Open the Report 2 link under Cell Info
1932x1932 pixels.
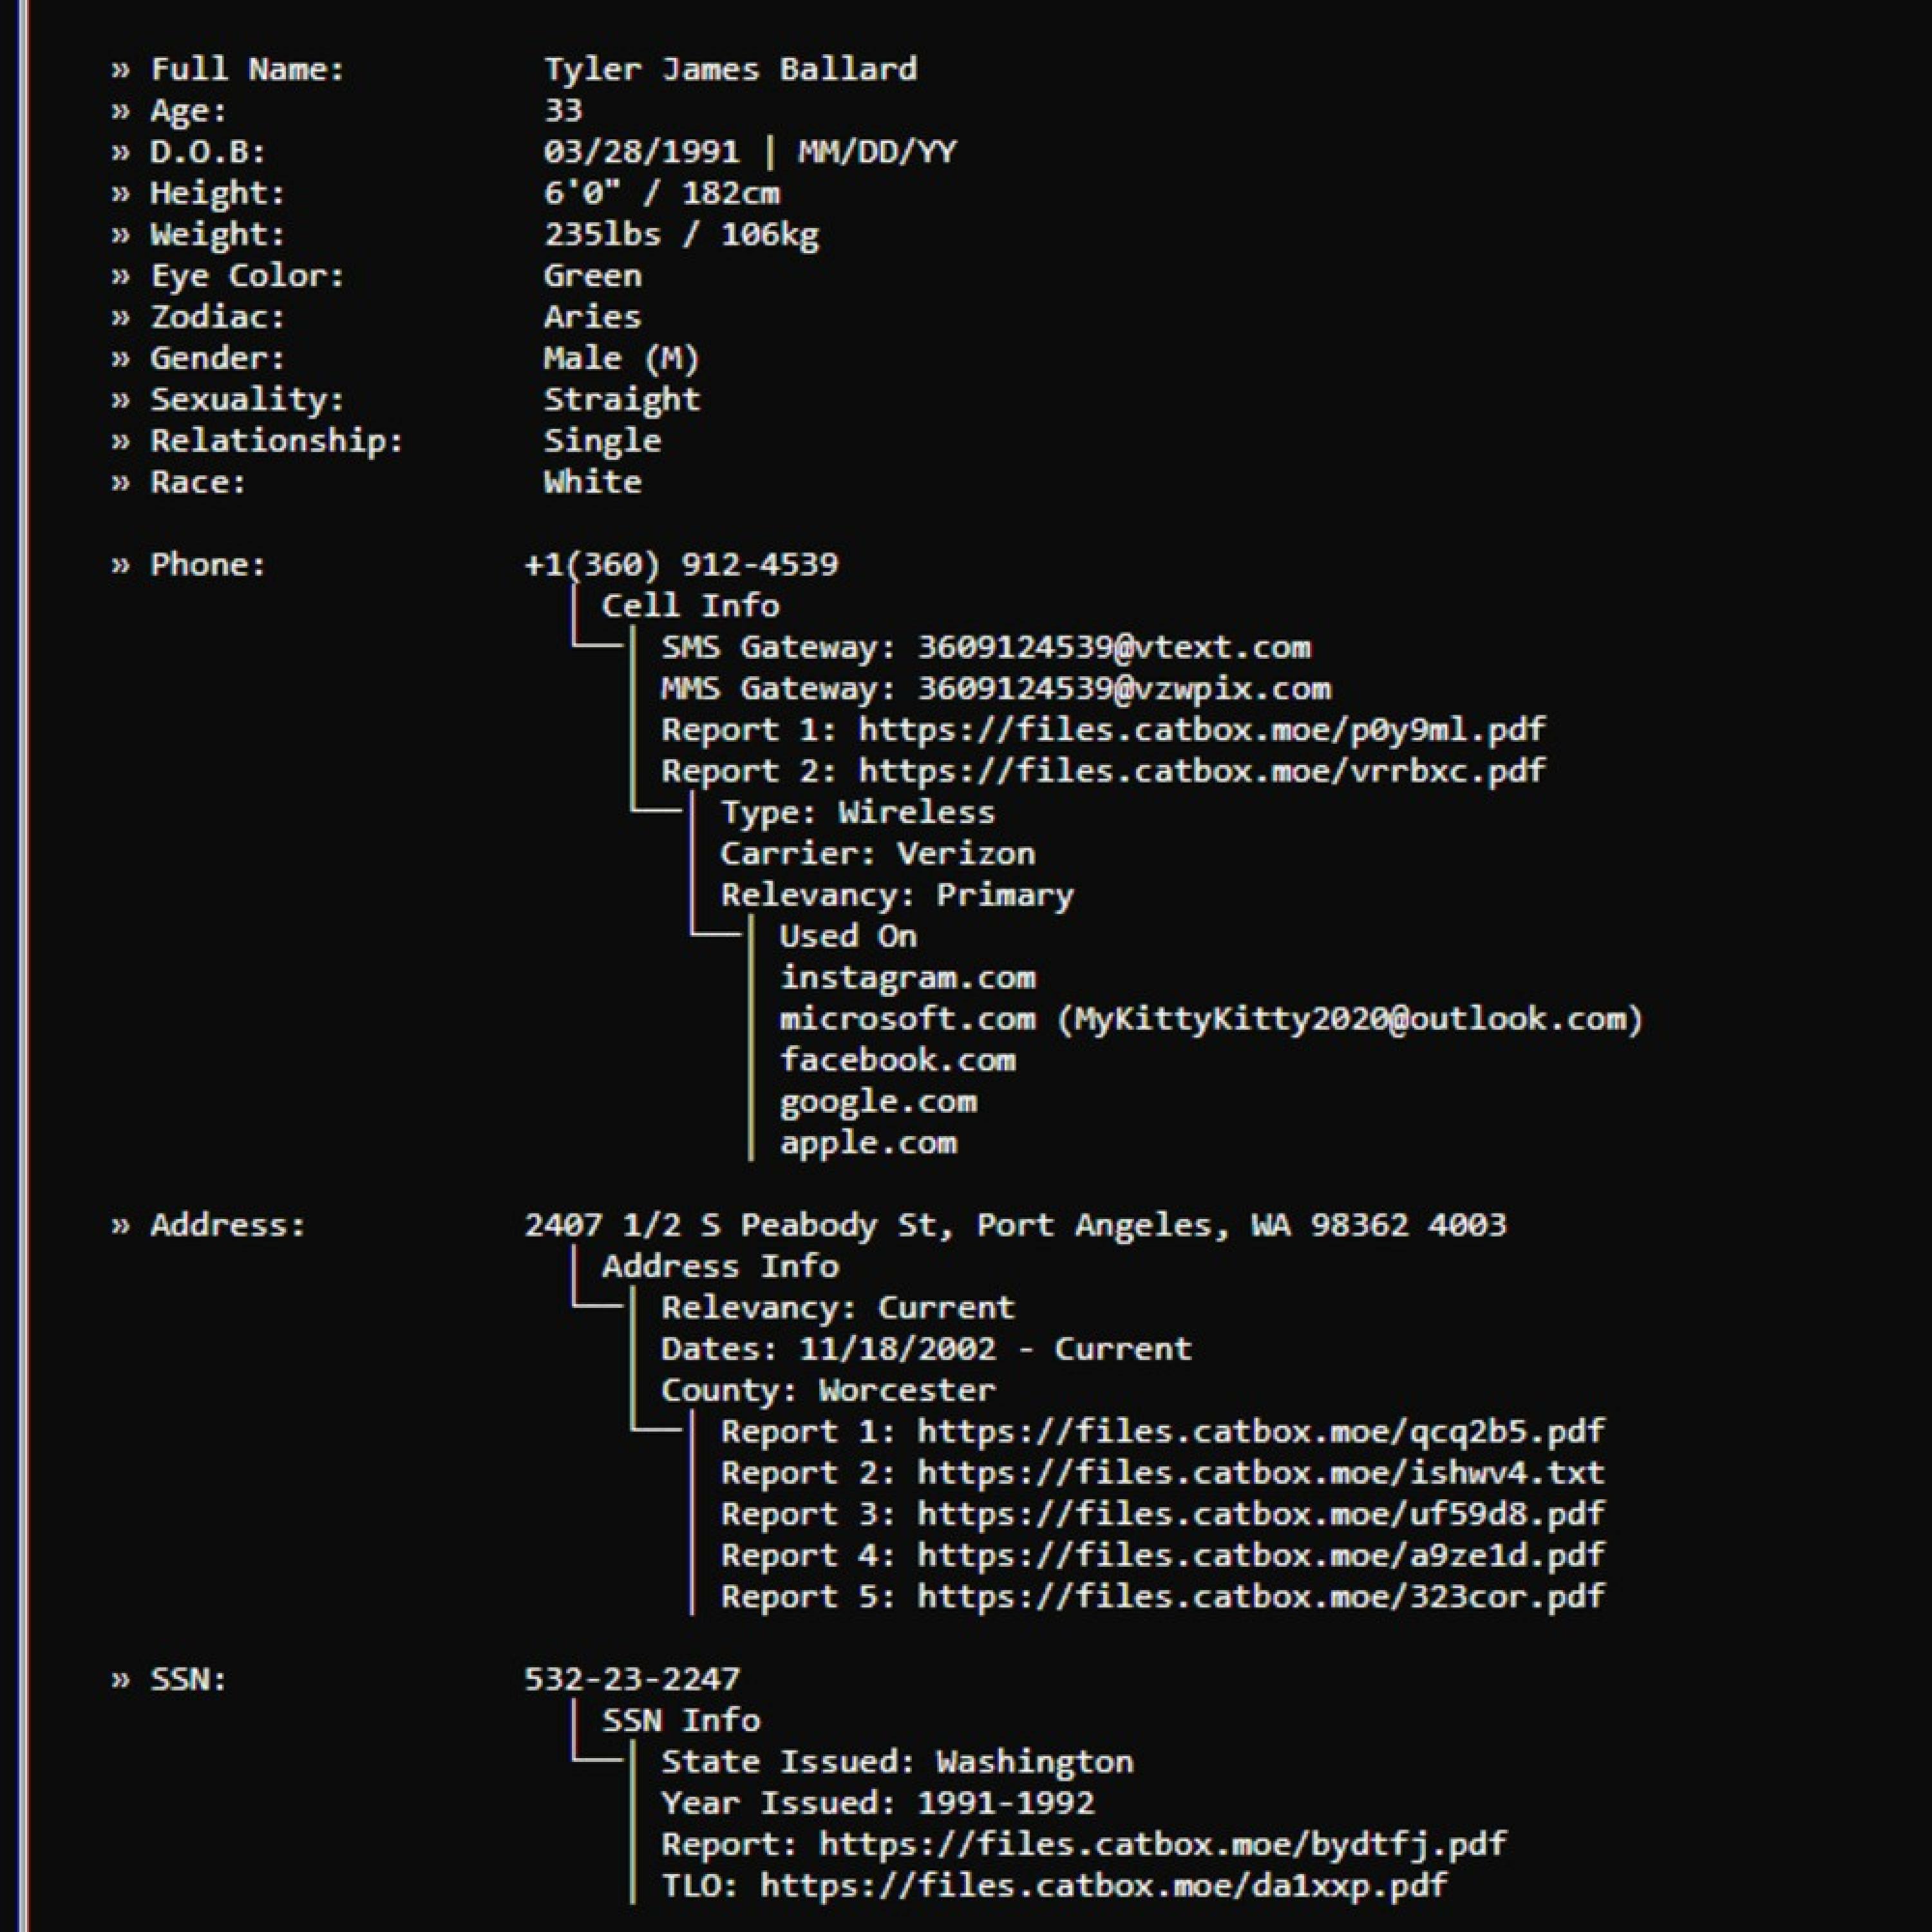pyautogui.click(x=1201, y=771)
